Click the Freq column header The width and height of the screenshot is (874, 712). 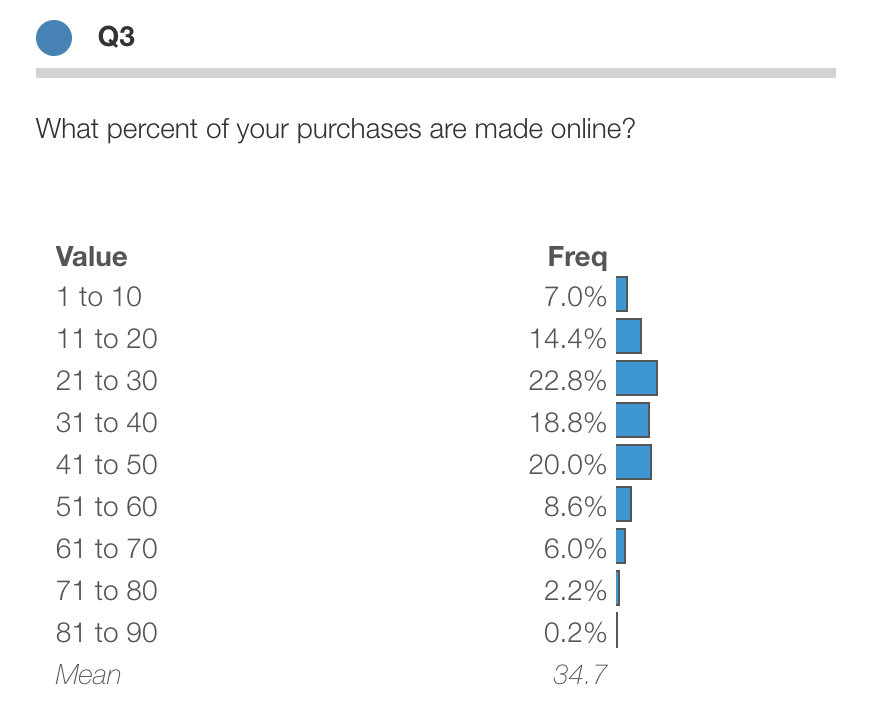[577, 257]
